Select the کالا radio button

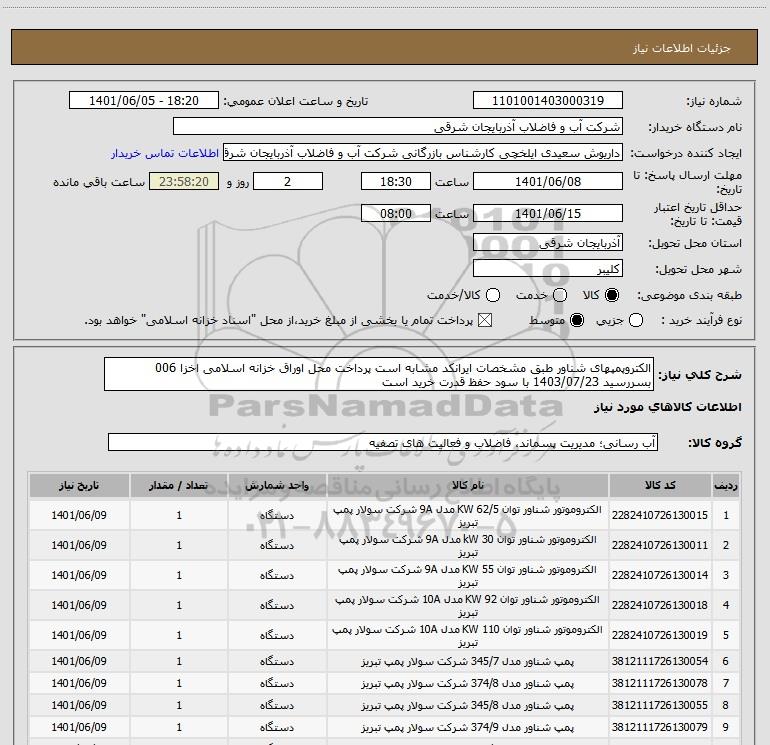coord(612,295)
